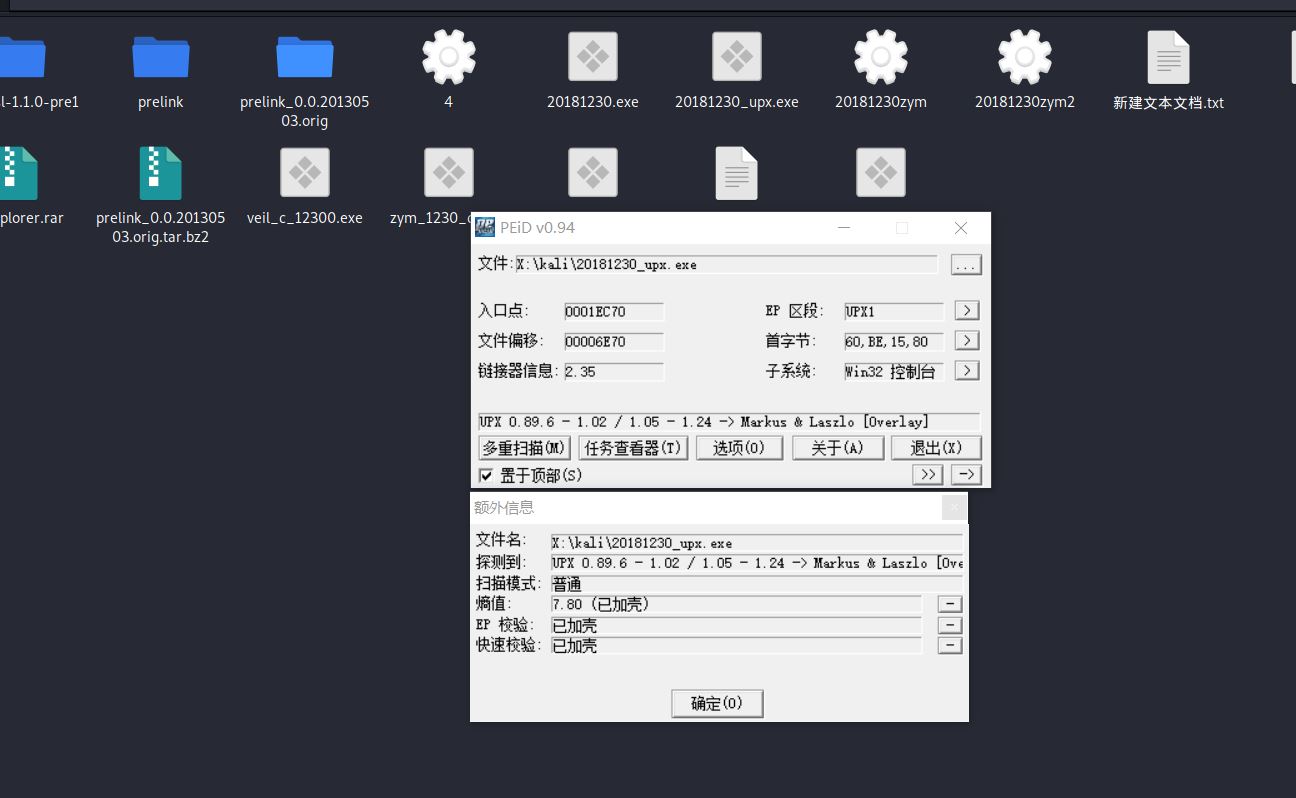The width and height of the screenshot is (1296, 798).
Task: Confirm the extra info dialog with 确定(O)
Action: 717,703
